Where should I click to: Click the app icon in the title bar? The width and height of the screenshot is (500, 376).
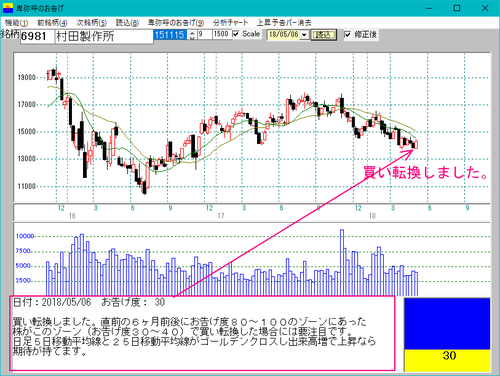point(8,8)
